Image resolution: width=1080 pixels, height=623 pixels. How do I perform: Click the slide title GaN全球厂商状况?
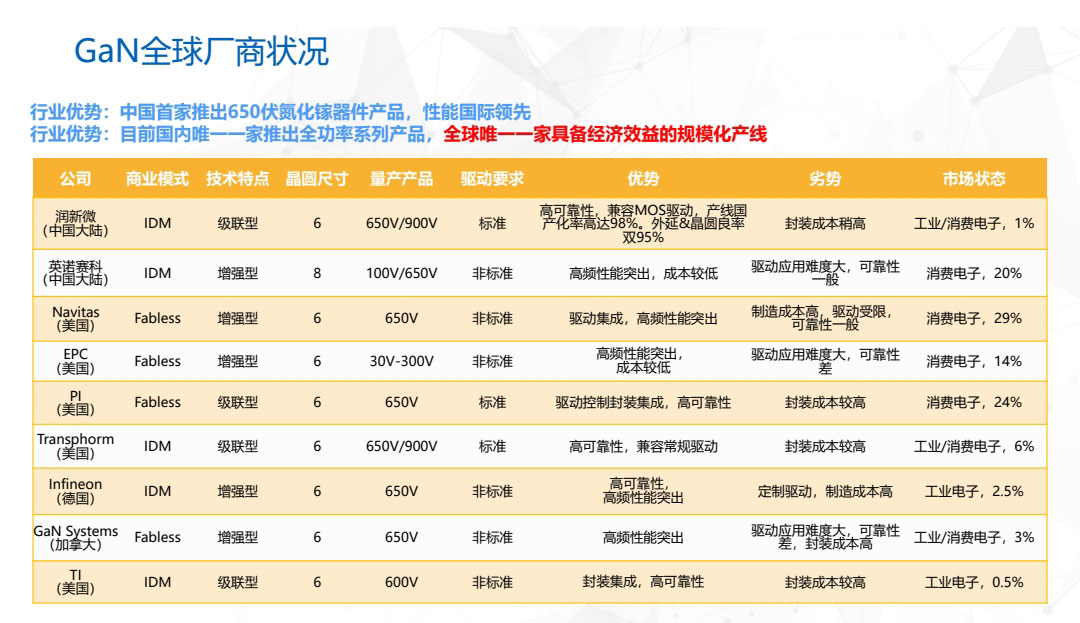[x=202, y=51]
